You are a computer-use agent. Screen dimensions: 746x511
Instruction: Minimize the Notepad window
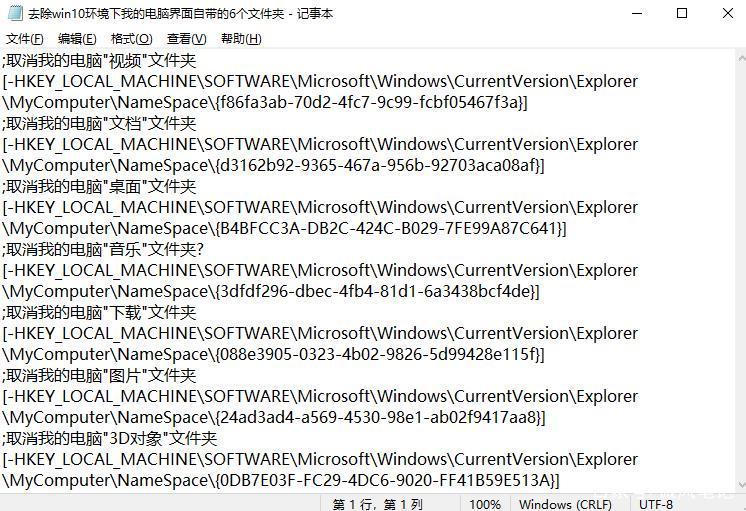(637, 13)
